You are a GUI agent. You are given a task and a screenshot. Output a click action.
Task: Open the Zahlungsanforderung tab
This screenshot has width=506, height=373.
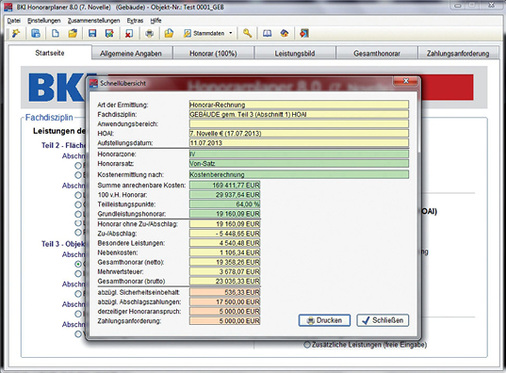coord(458,53)
